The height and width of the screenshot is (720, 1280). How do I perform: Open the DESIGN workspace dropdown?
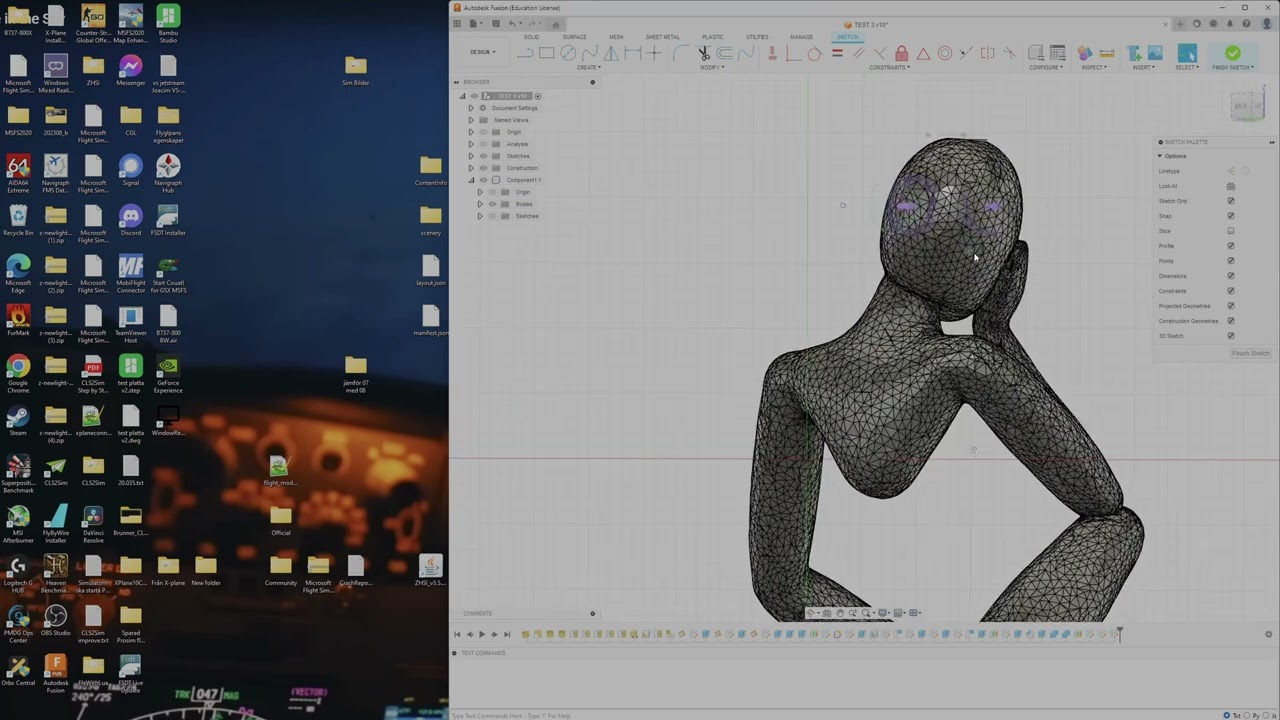[483, 52]
